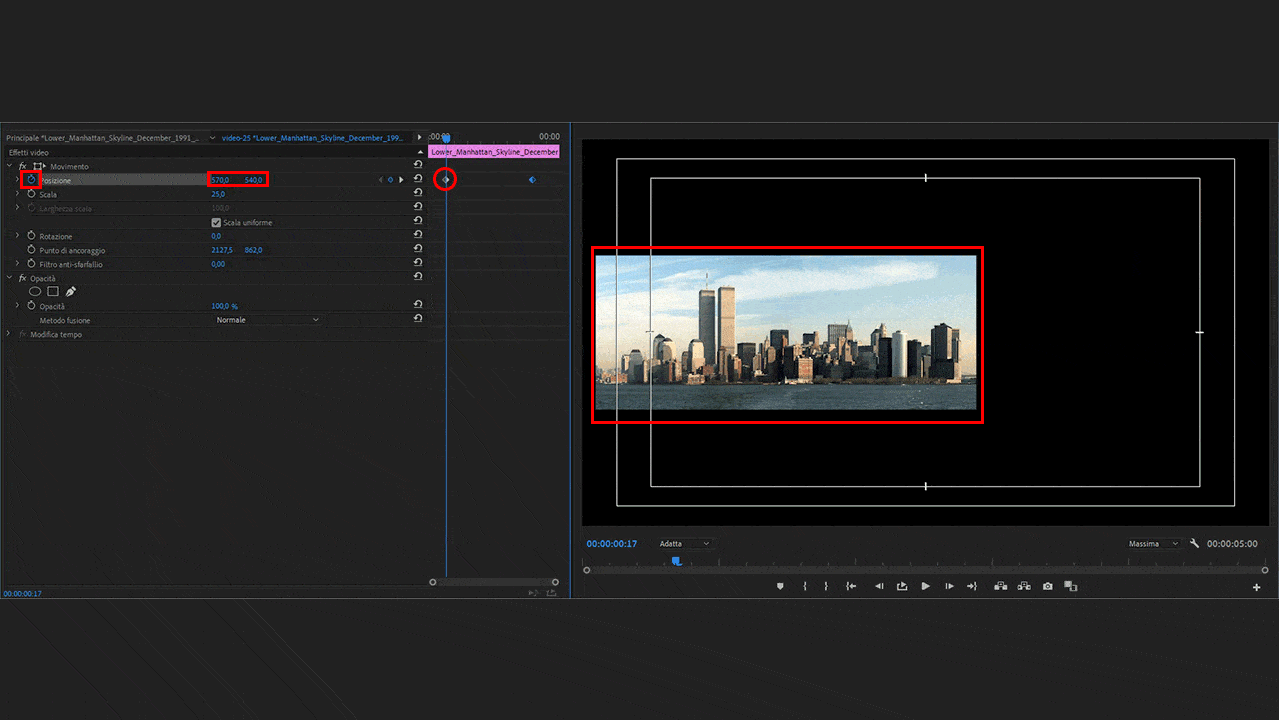Add a marker in the program monitor
Viewport: 1280px width, 720px height.
point(780,586)
